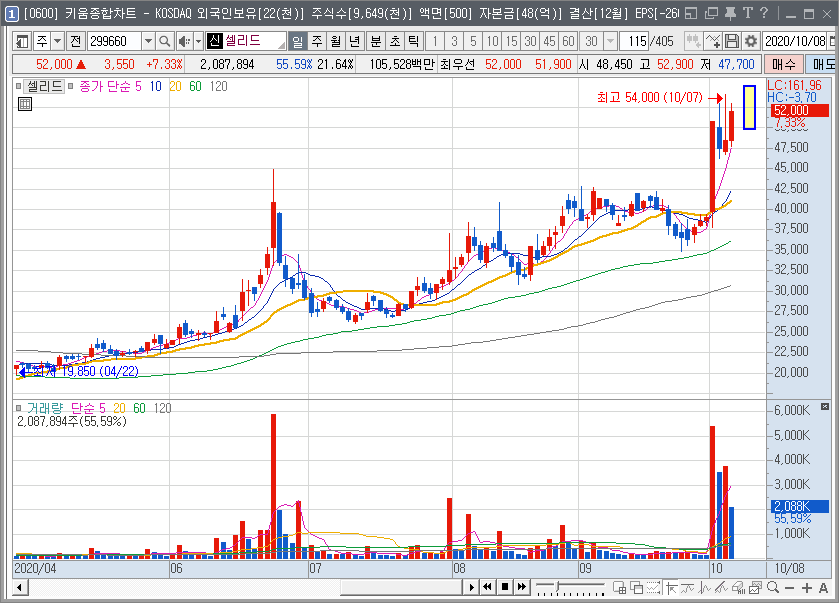Viewport: 839px width, 603px height.
Task: Click the scroll-left arrow at bottom left
Action: tap(20, 587)
